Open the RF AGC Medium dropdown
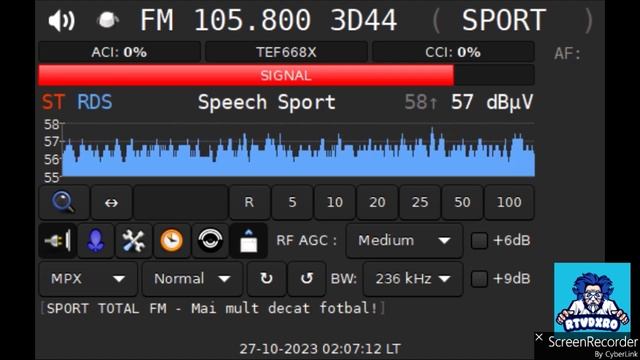This screenshot has height=360, width=640. [404, 240]
